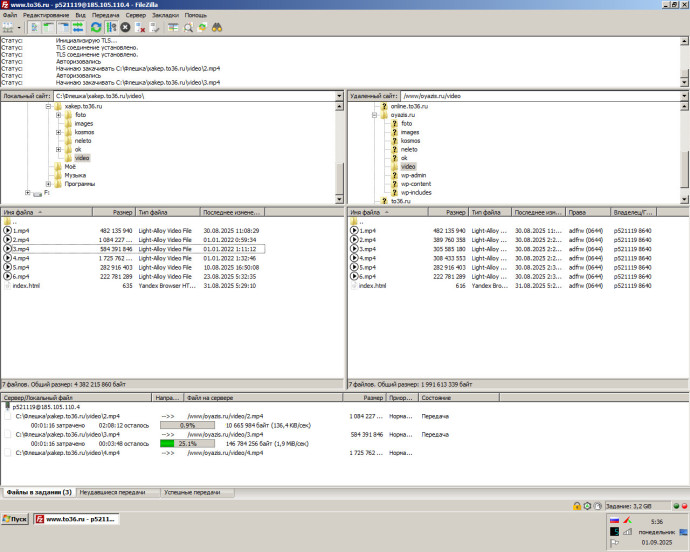Viewport: 690px width, 552px height.
Task: Toggle transfer queue display button
Action: (78, 28)
